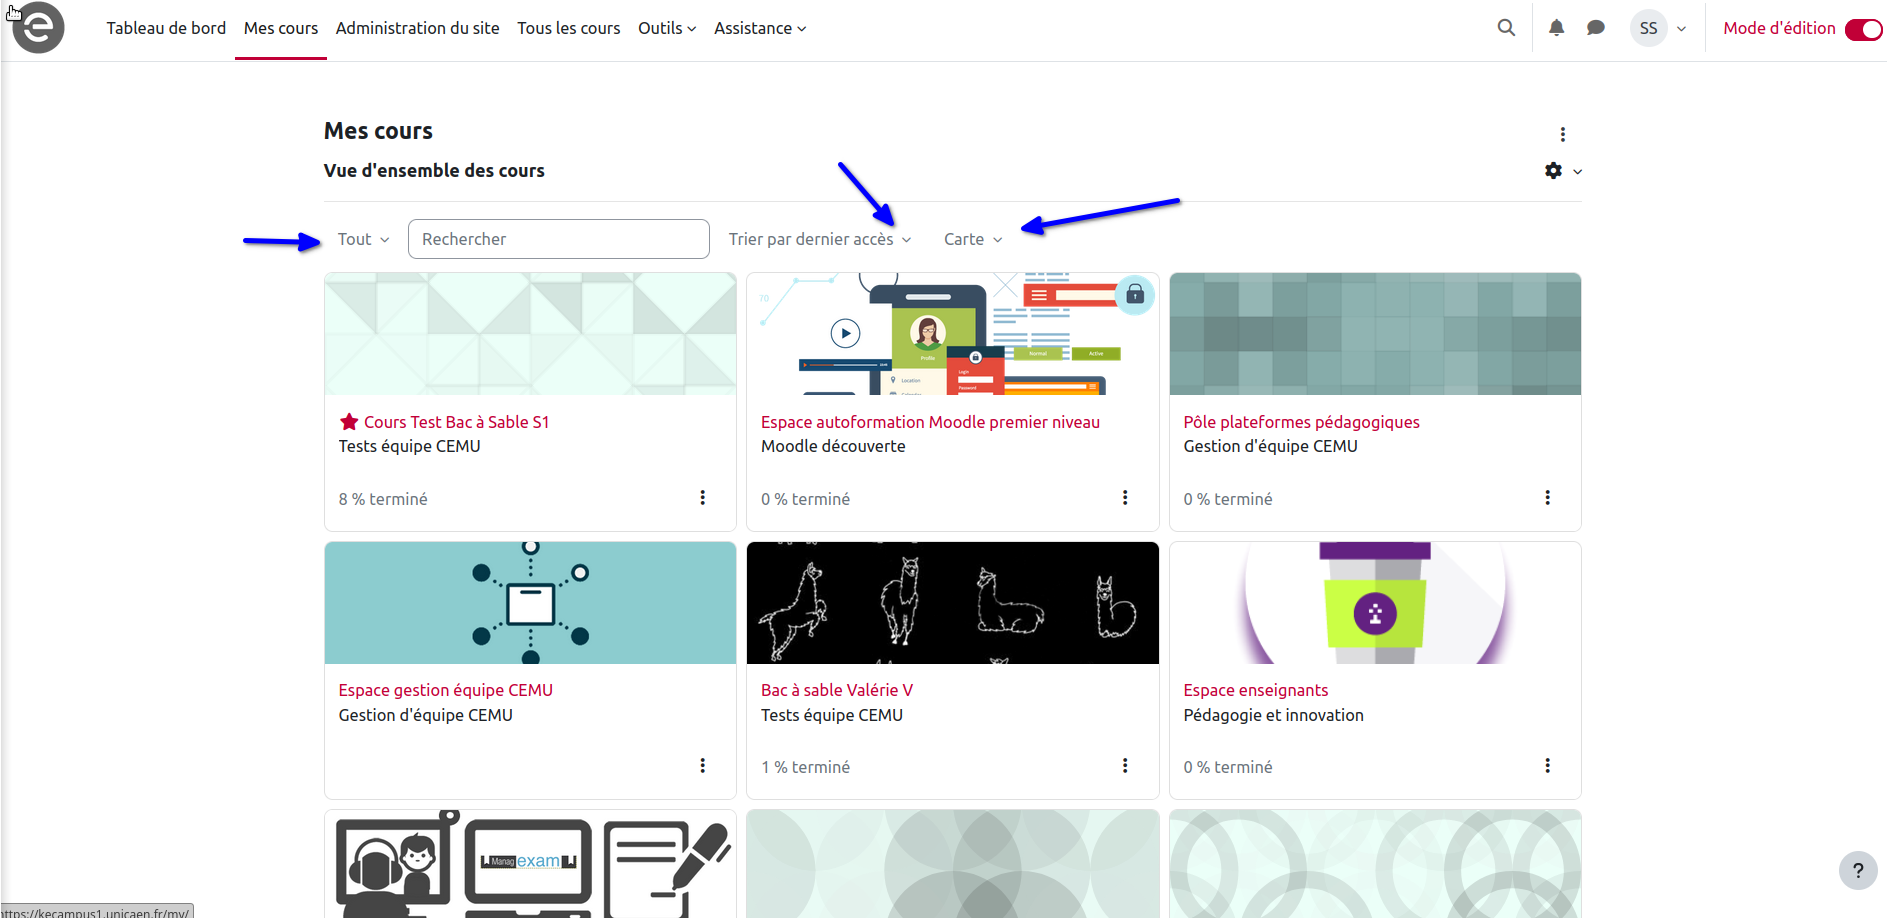Click the site logo icon
Image resolution: width=1887 pixels, height=918 pixels.
[x=38, y=28]
